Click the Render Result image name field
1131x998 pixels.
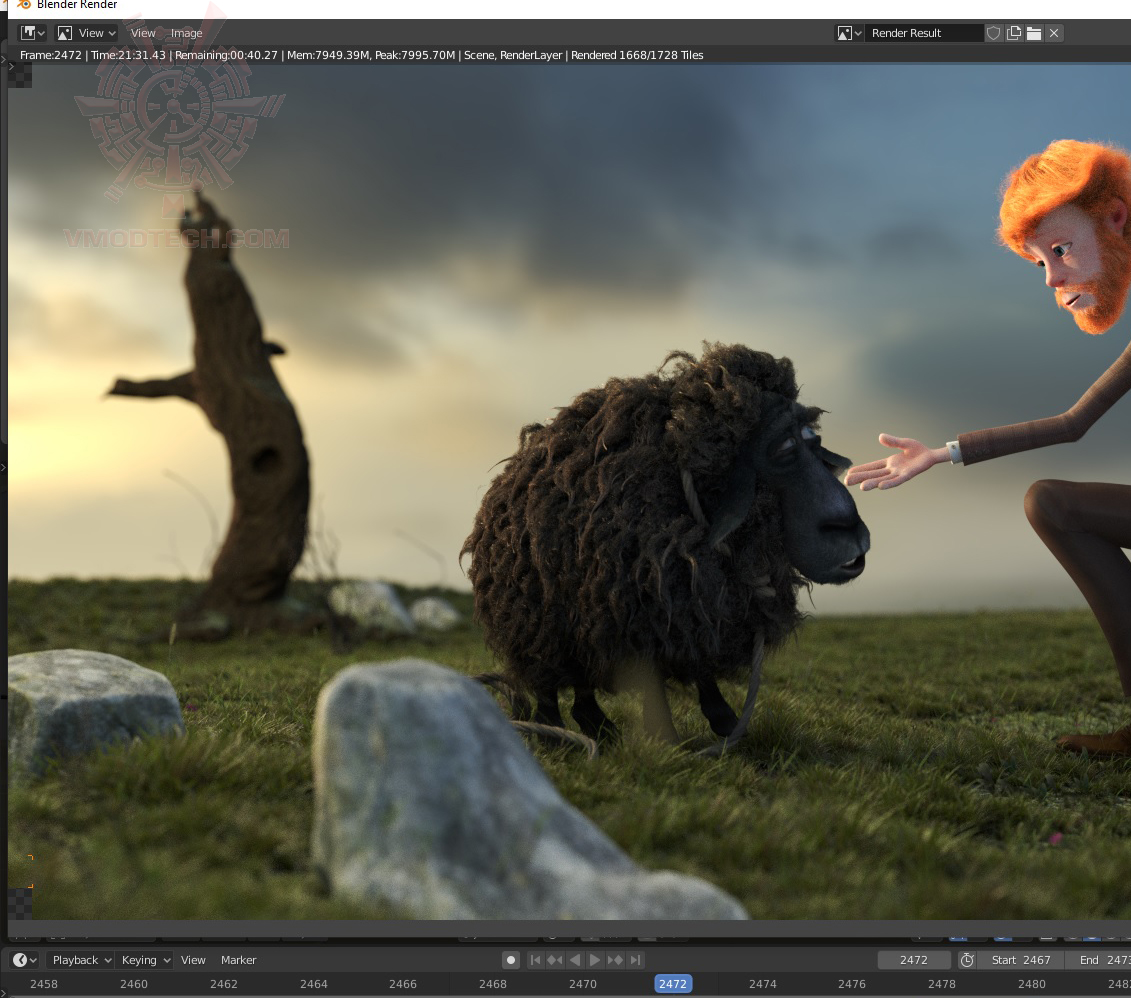tap(923, 33)
